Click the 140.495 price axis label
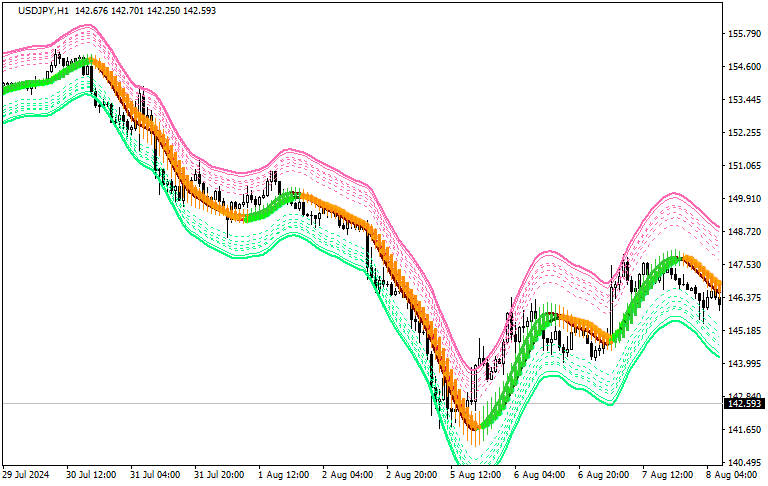 pyautogui.click(x=744, y=462)
